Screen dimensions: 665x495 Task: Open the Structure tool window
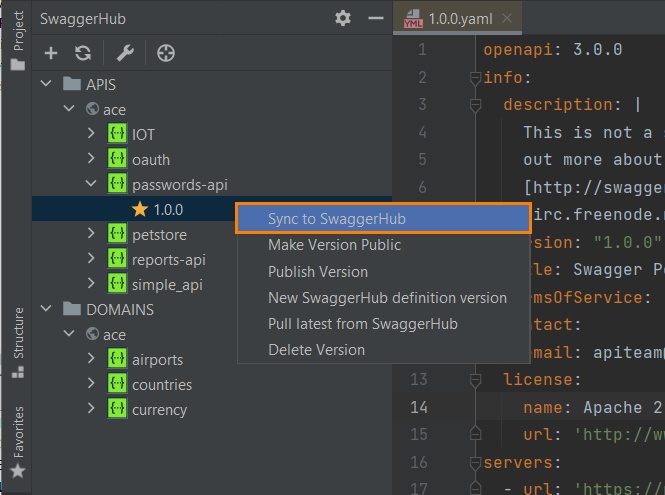[x=17, y=341]
